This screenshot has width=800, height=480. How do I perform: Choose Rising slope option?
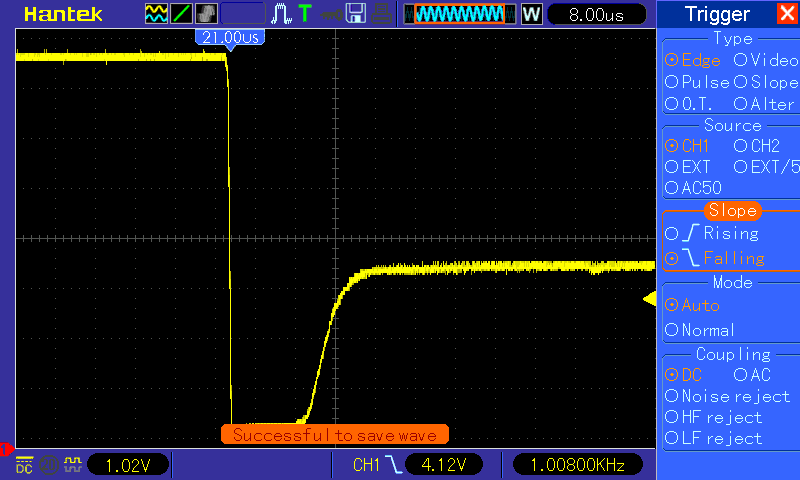coord(712,234)
